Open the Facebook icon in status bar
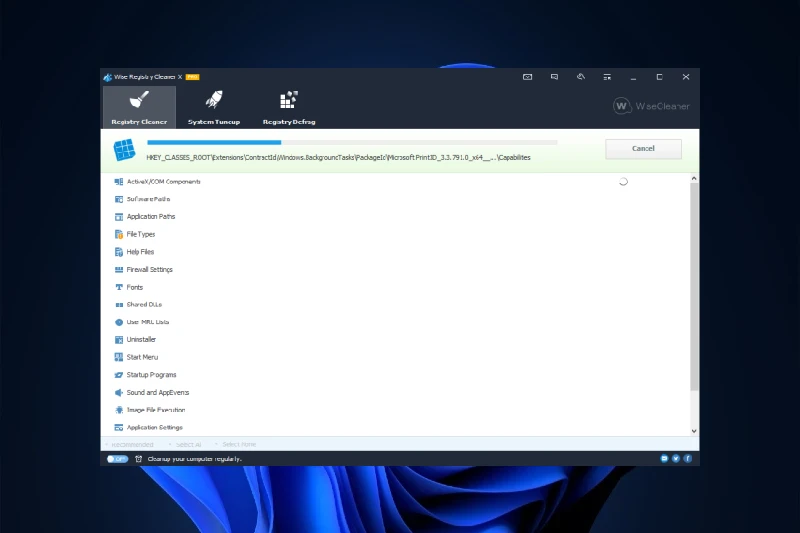Image resolution: width=800 pixels, height=533 pixels. (688, 459)
